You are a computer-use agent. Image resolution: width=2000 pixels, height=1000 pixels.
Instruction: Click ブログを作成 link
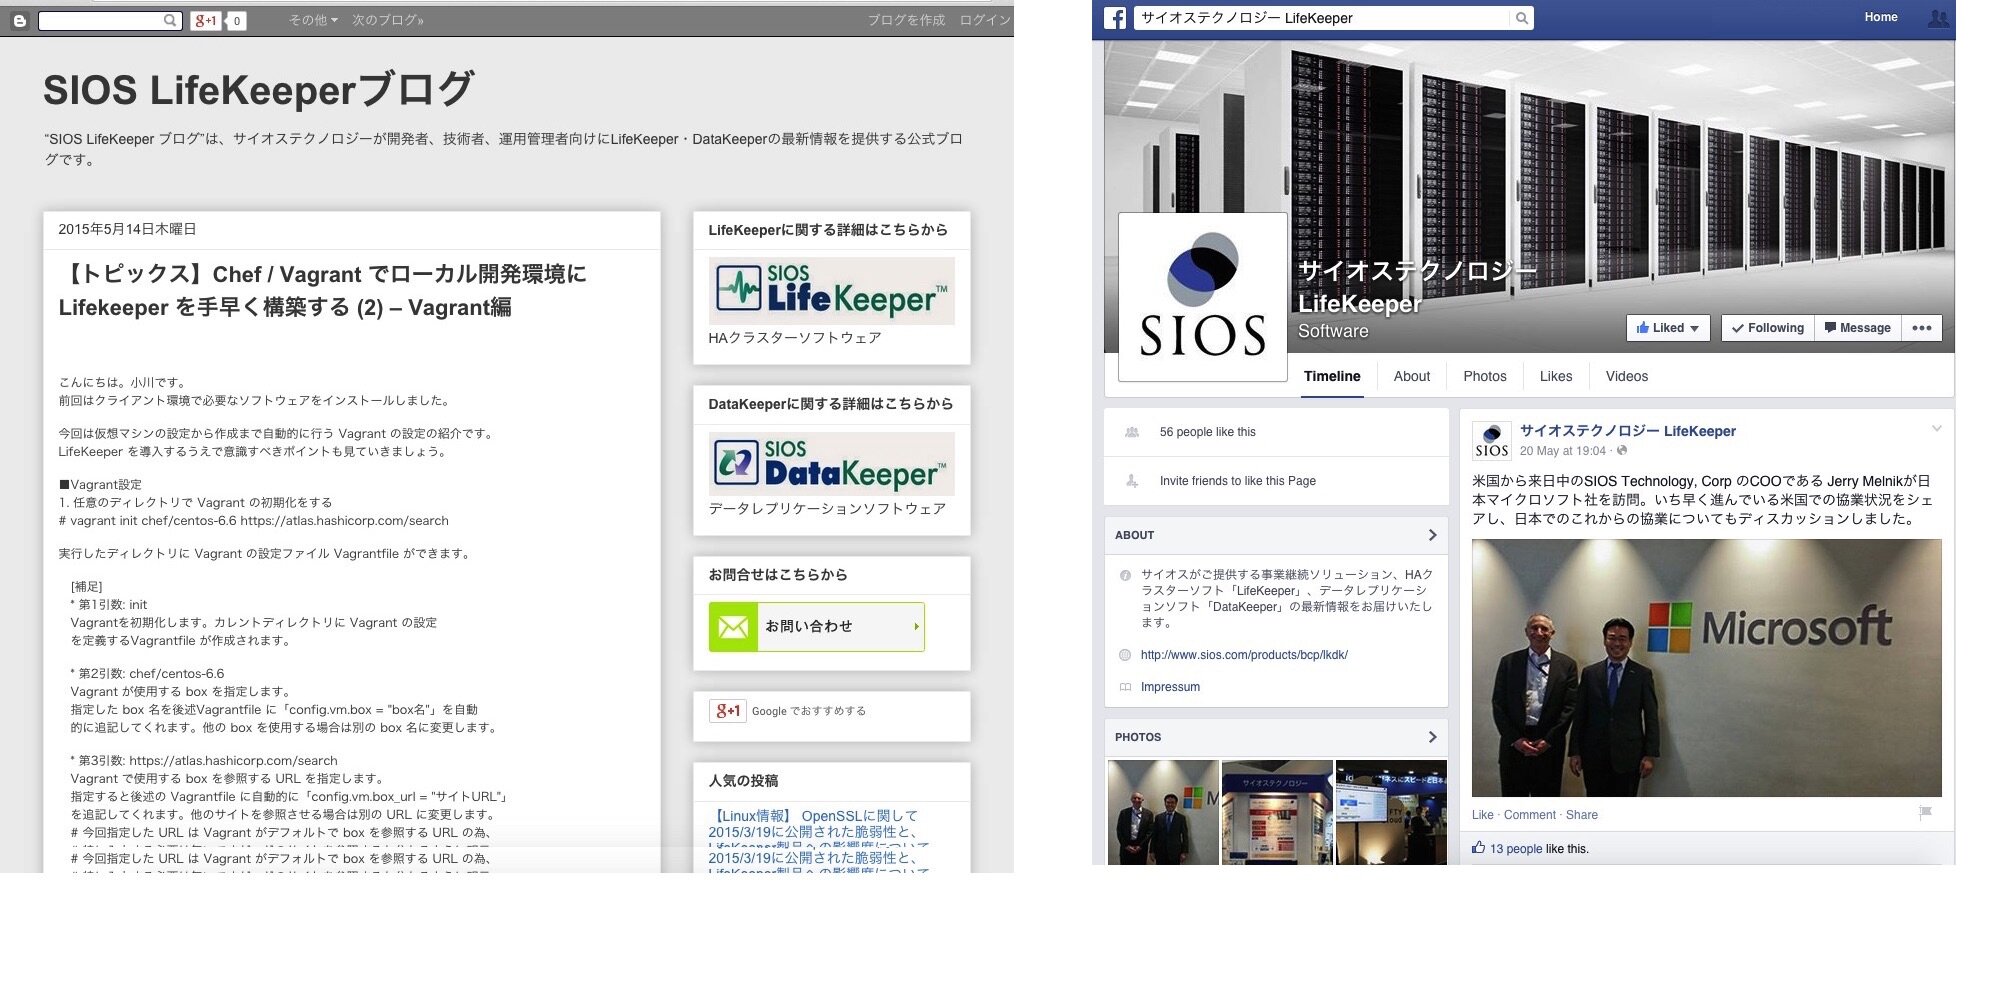click(x=906, y=20)
